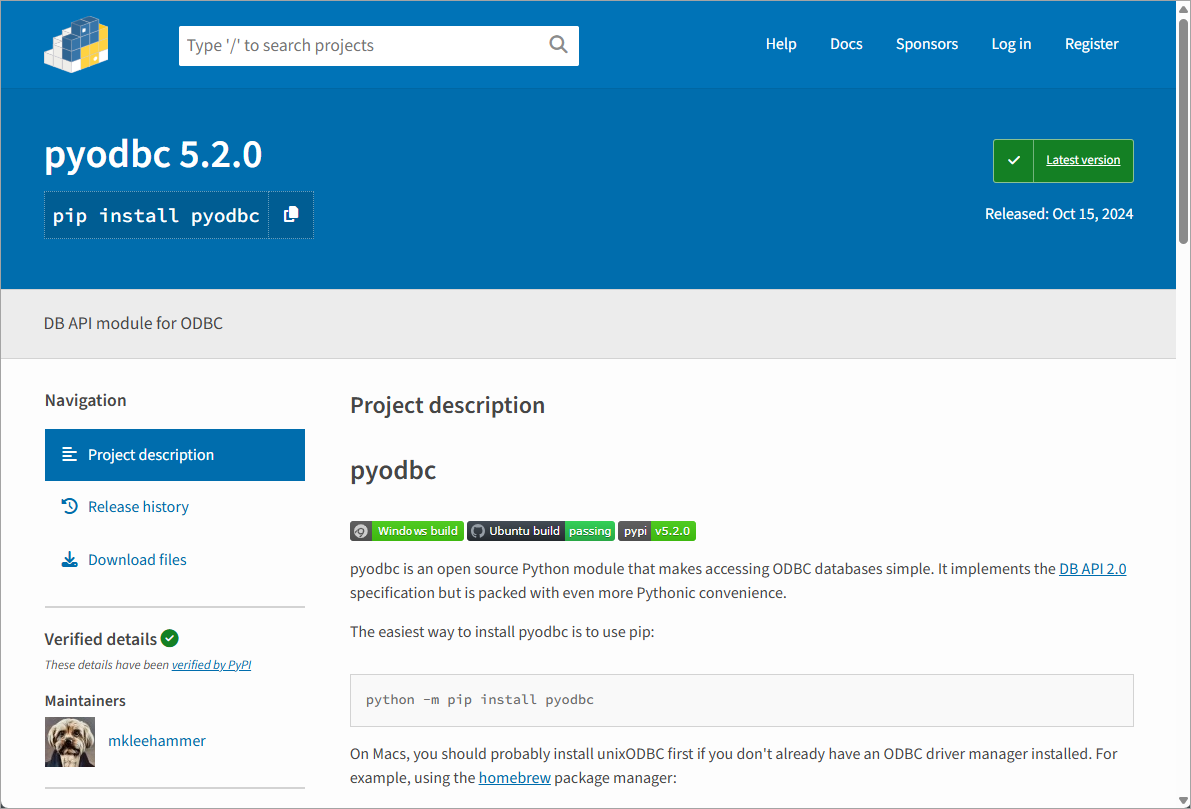1191x809 pixels.
Task: Click the Windows build badge
Action: pyautogui.click(x=406, y=531)
